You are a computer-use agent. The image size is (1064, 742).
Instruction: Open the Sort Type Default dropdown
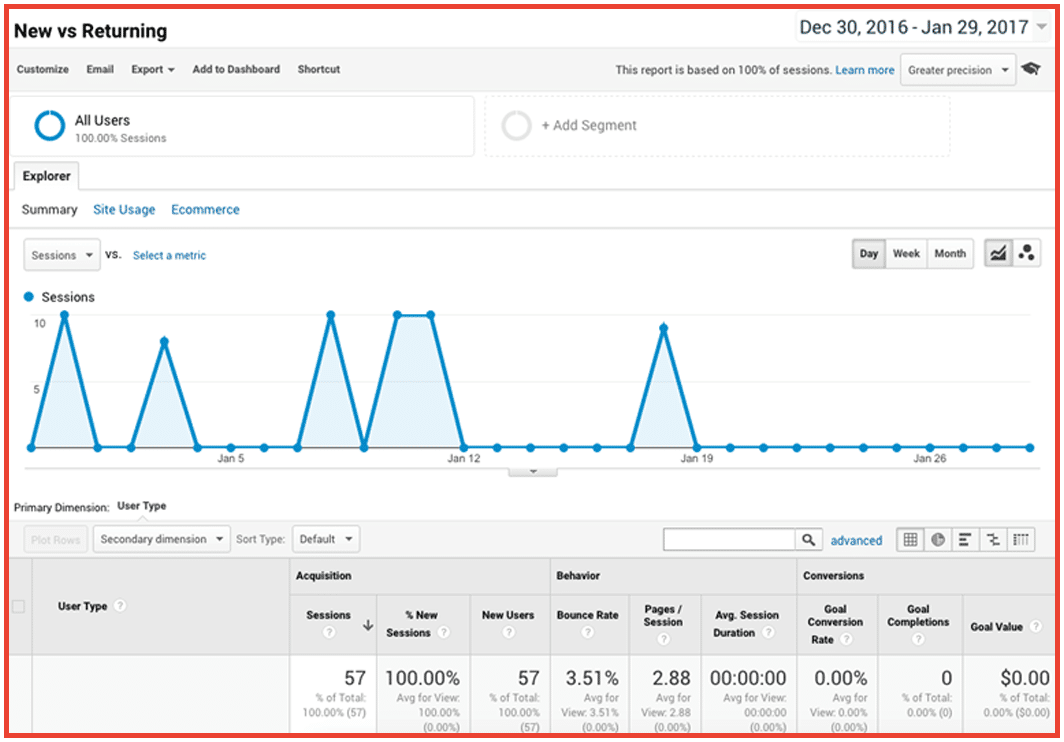click(326, 539)
